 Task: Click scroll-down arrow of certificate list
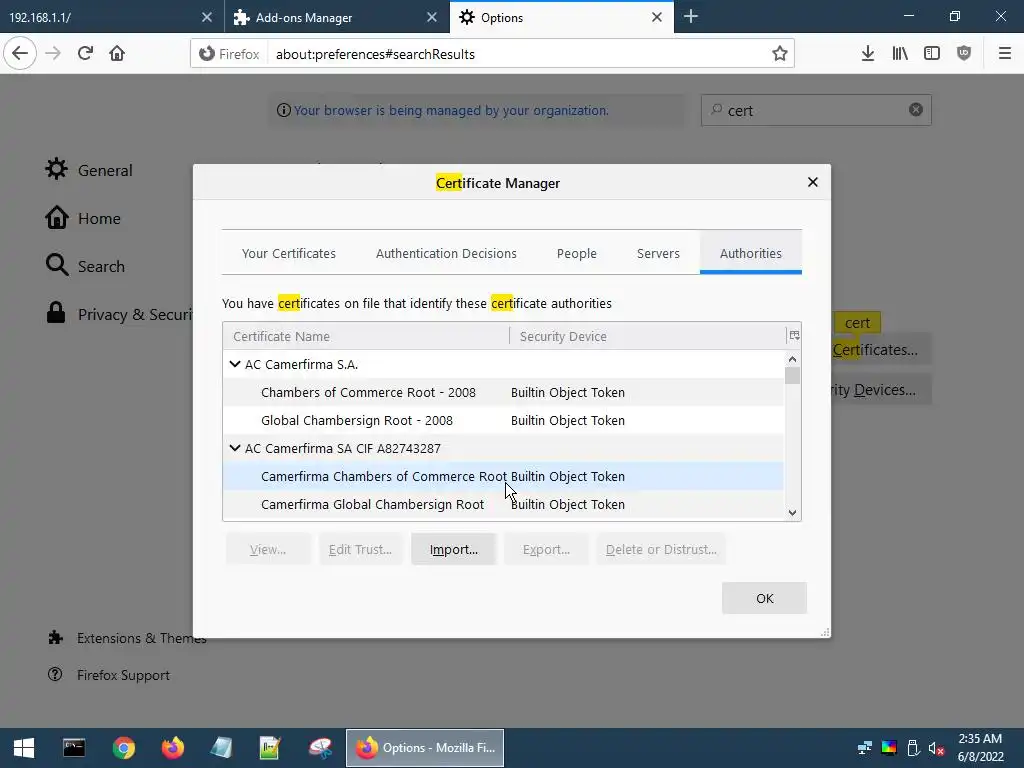click(x=792, y=513)
